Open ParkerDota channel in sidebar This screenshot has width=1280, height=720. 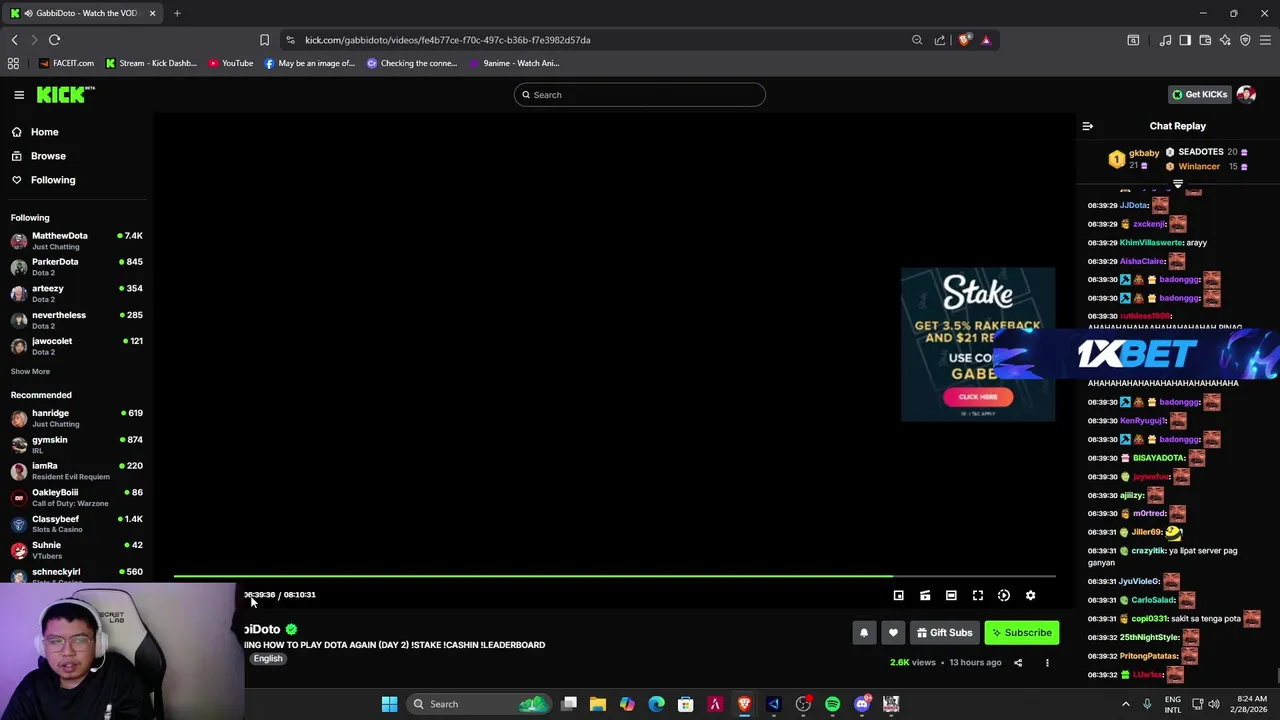(x=76, y=266)
